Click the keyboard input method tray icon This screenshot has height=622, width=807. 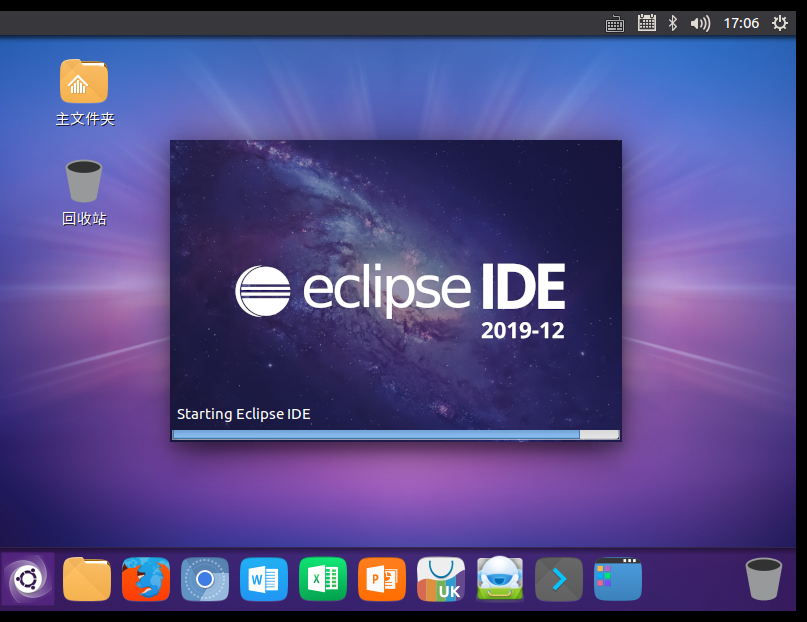(615, 24)
